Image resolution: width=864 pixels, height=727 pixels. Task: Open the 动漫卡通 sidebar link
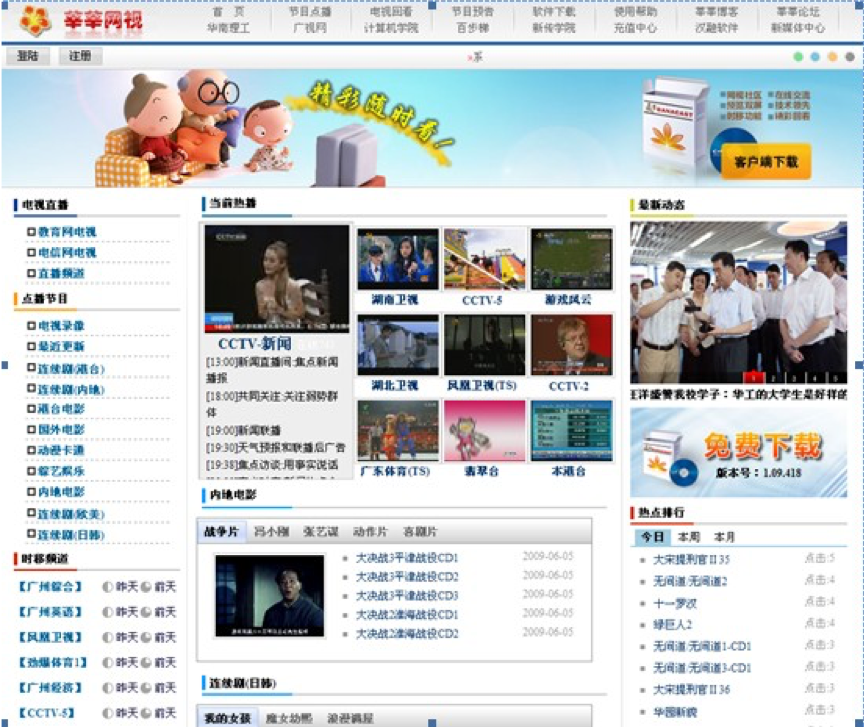(61, 450)
